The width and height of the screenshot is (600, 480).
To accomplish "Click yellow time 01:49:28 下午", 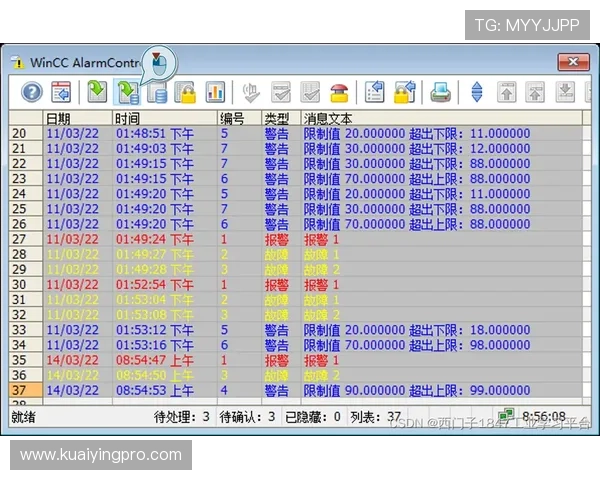I will coord(155,269).
